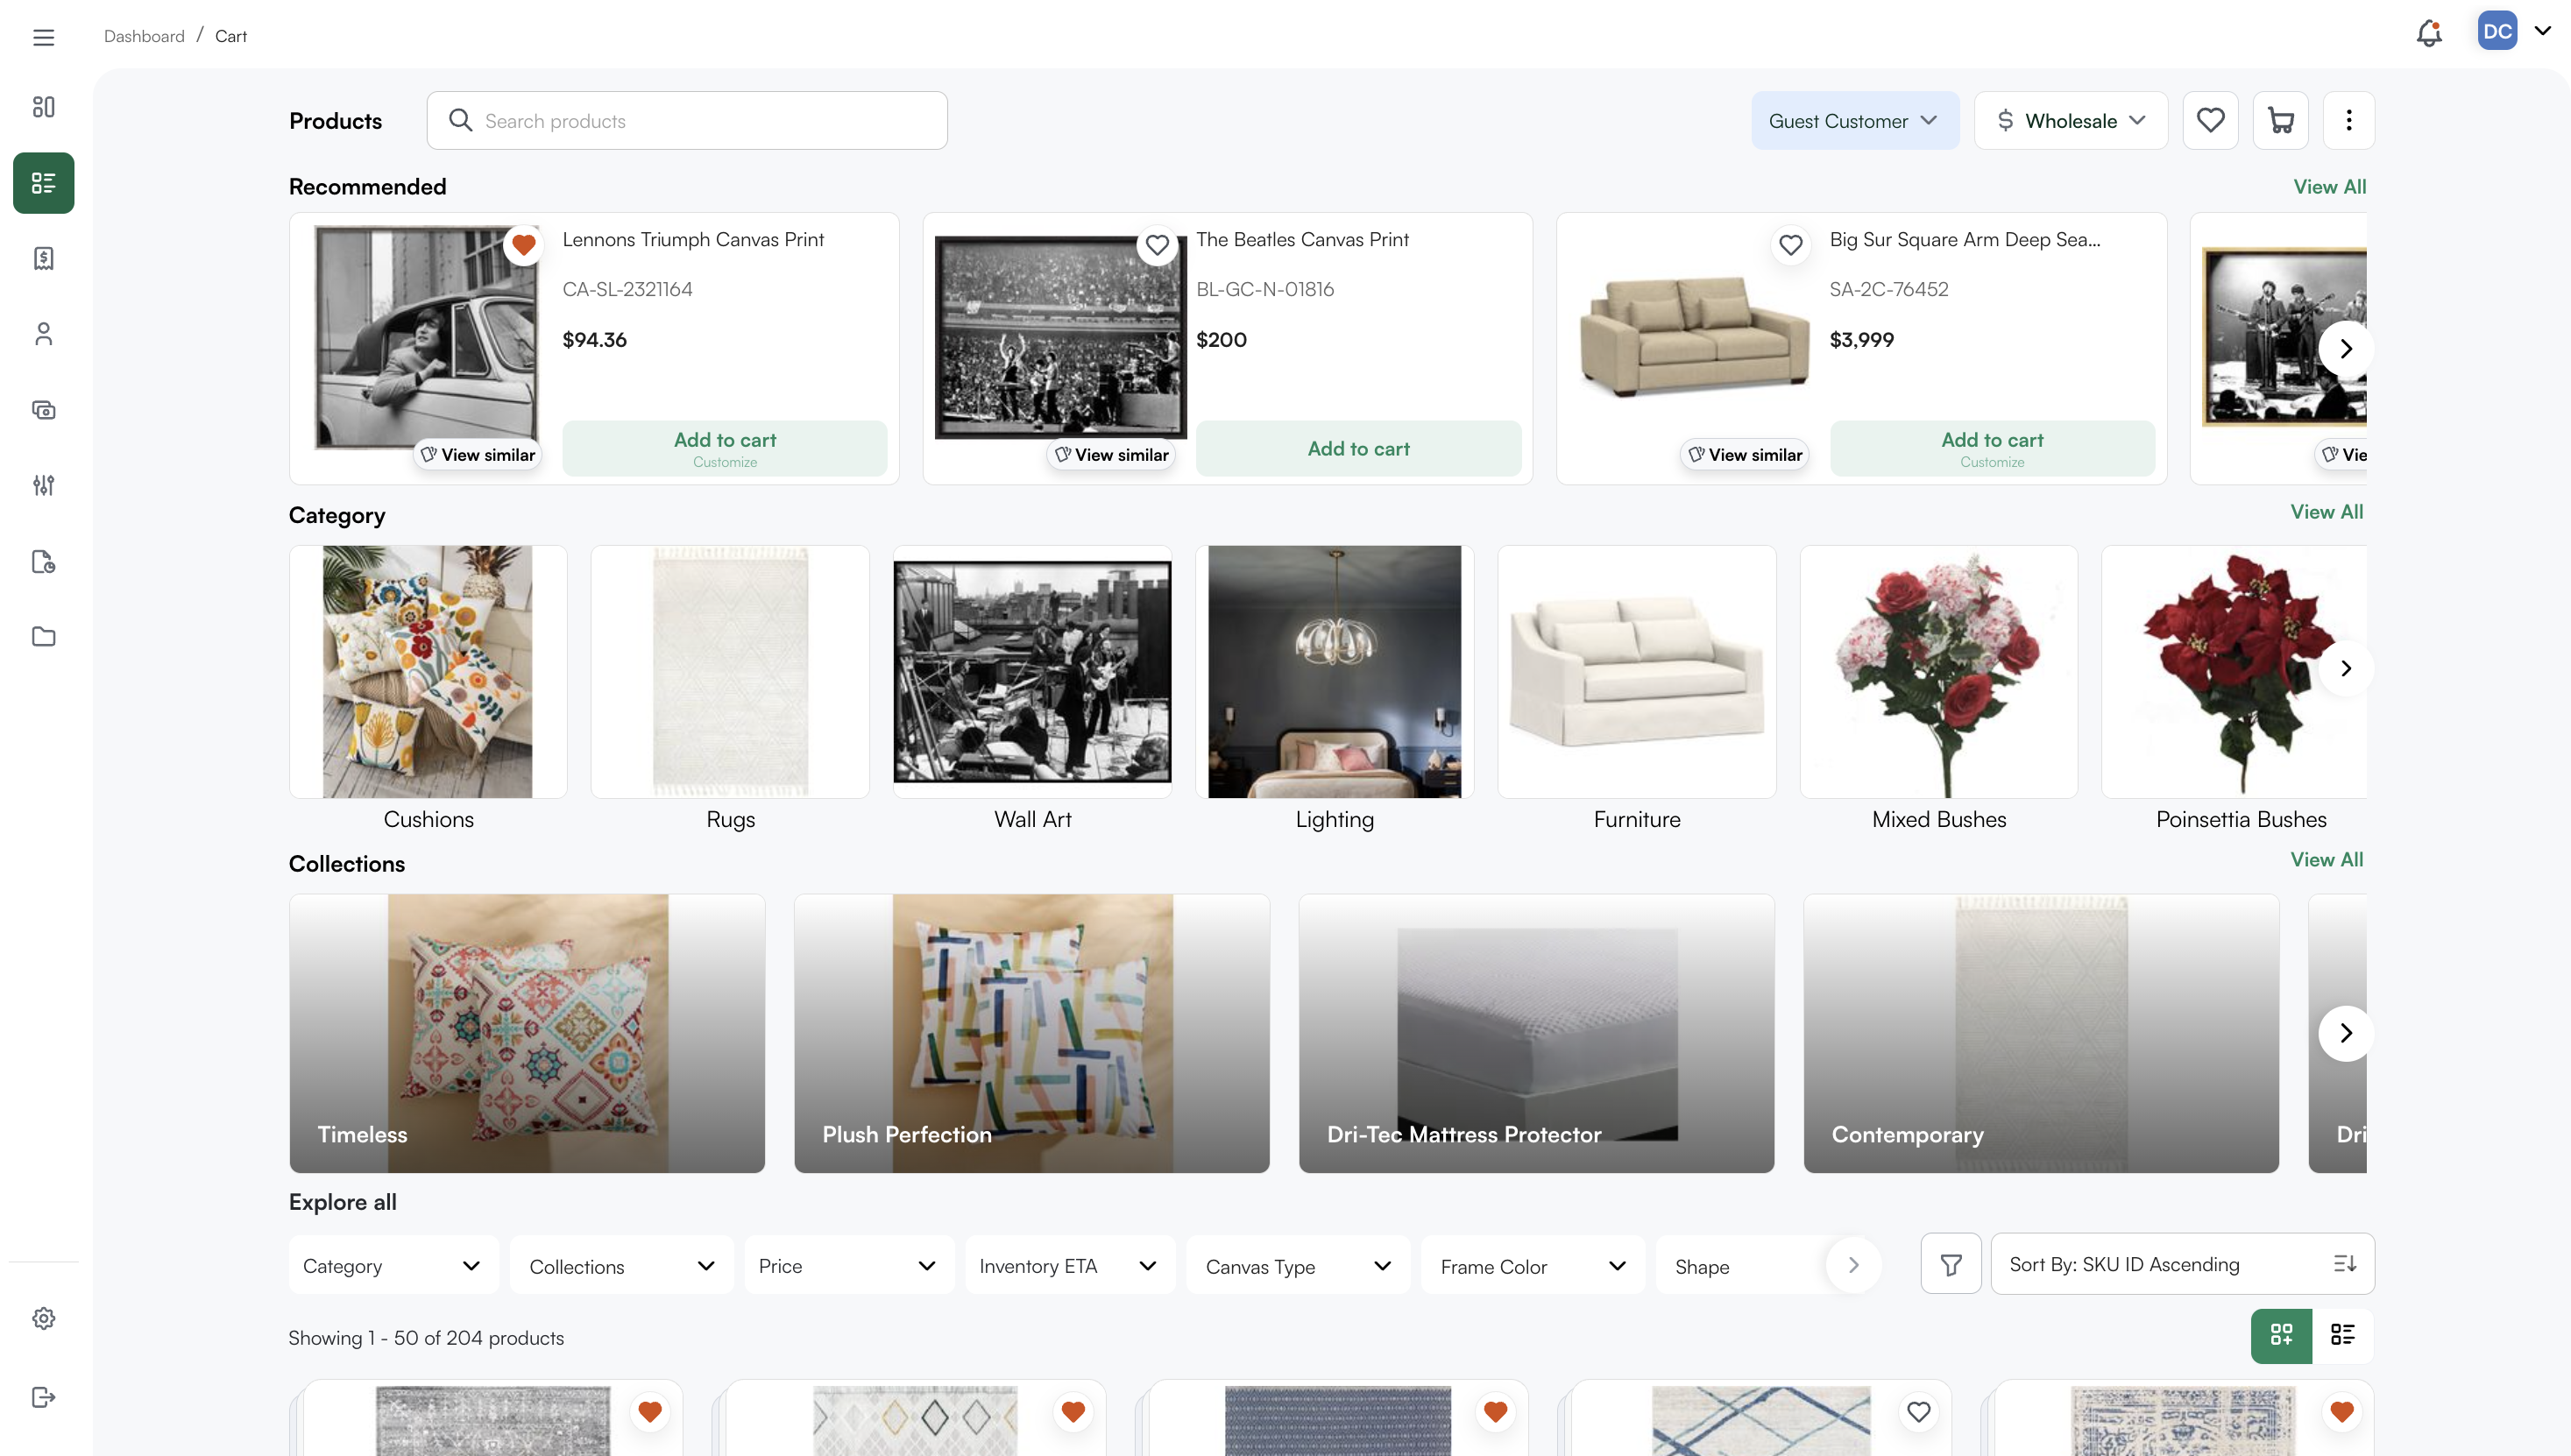Unfavorite the Lennons Triumph Canvas Print
The height and width of the screenshot is (1456, 2571).
point(523,245)
